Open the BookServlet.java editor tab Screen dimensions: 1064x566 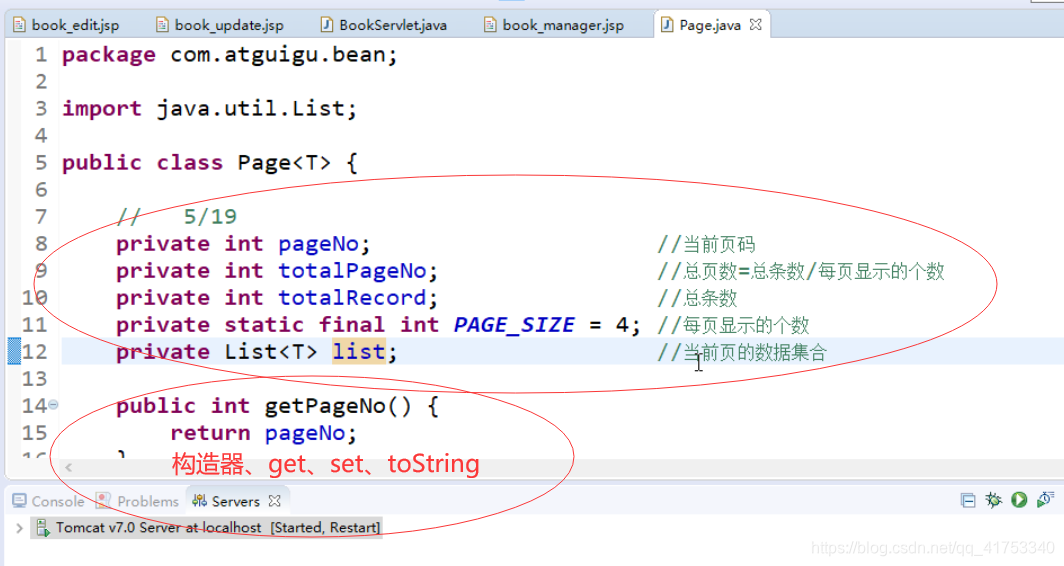pyautogui.click(x=384, y=25)
